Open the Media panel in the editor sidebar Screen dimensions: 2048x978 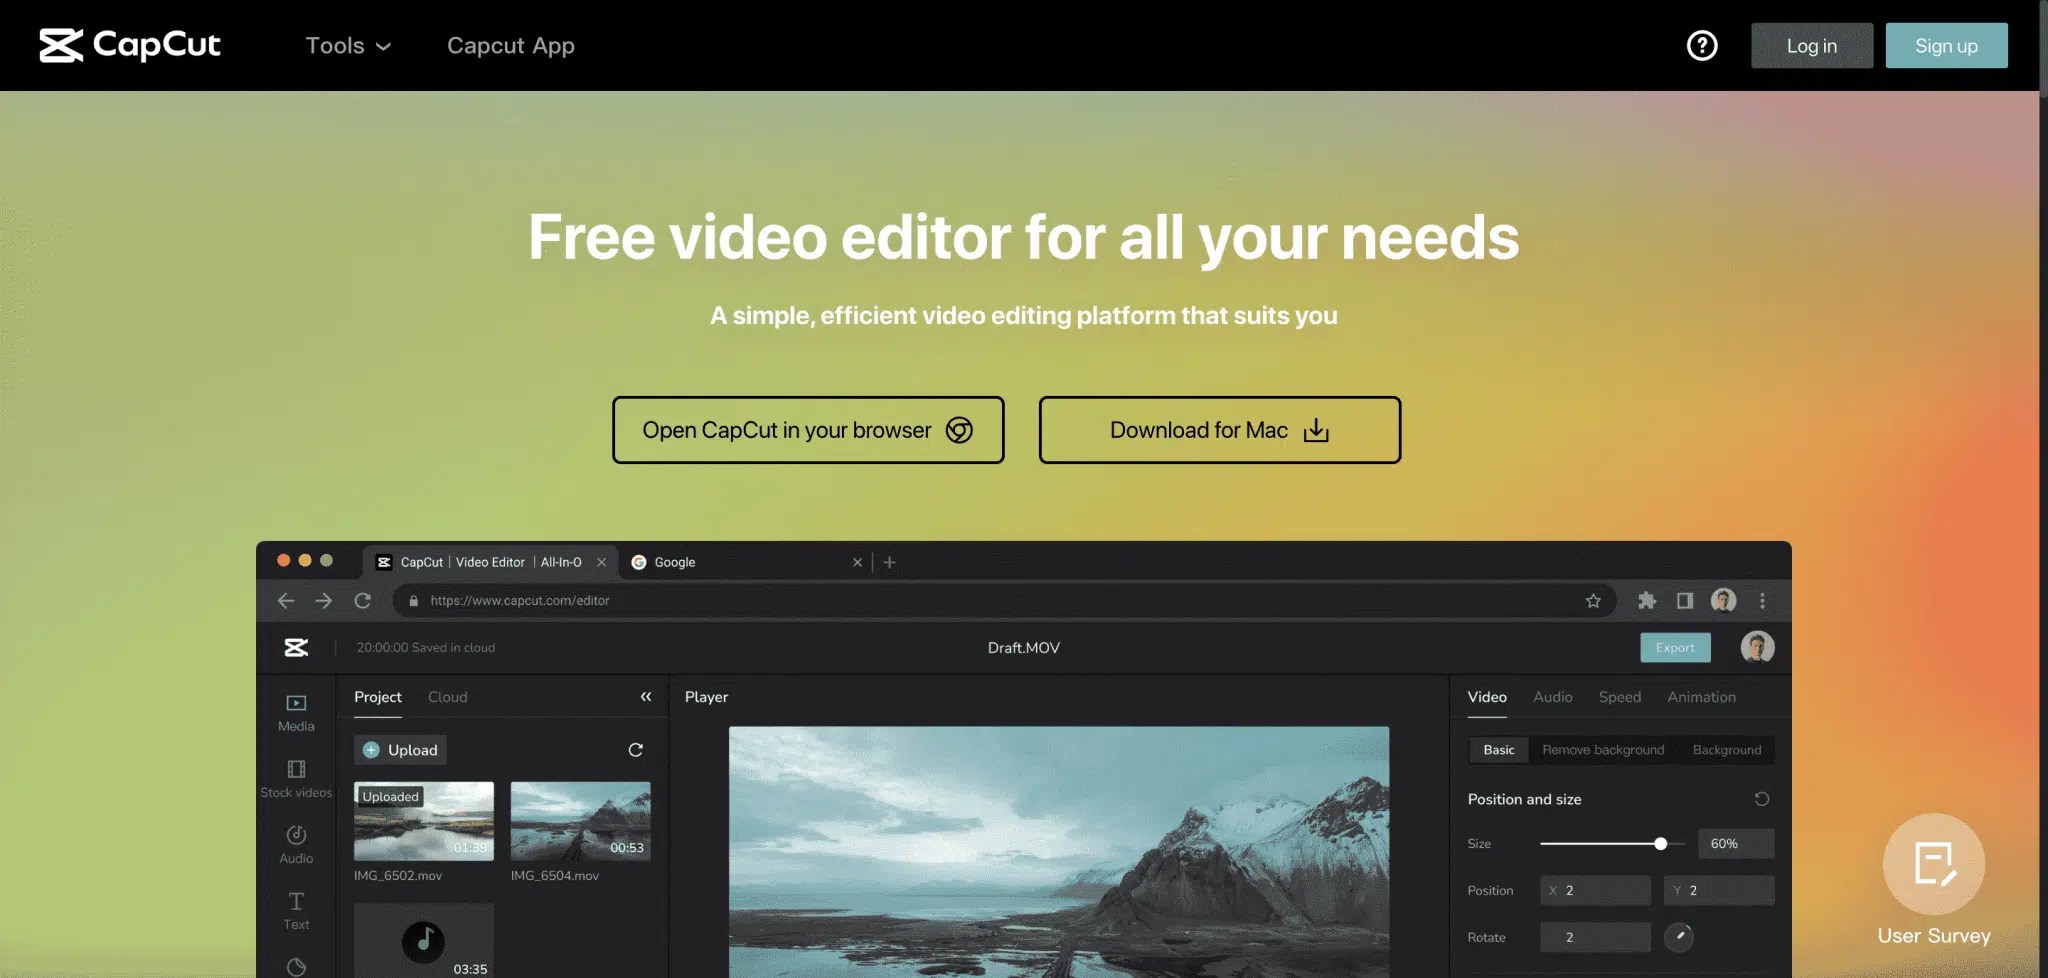[295, 712]
